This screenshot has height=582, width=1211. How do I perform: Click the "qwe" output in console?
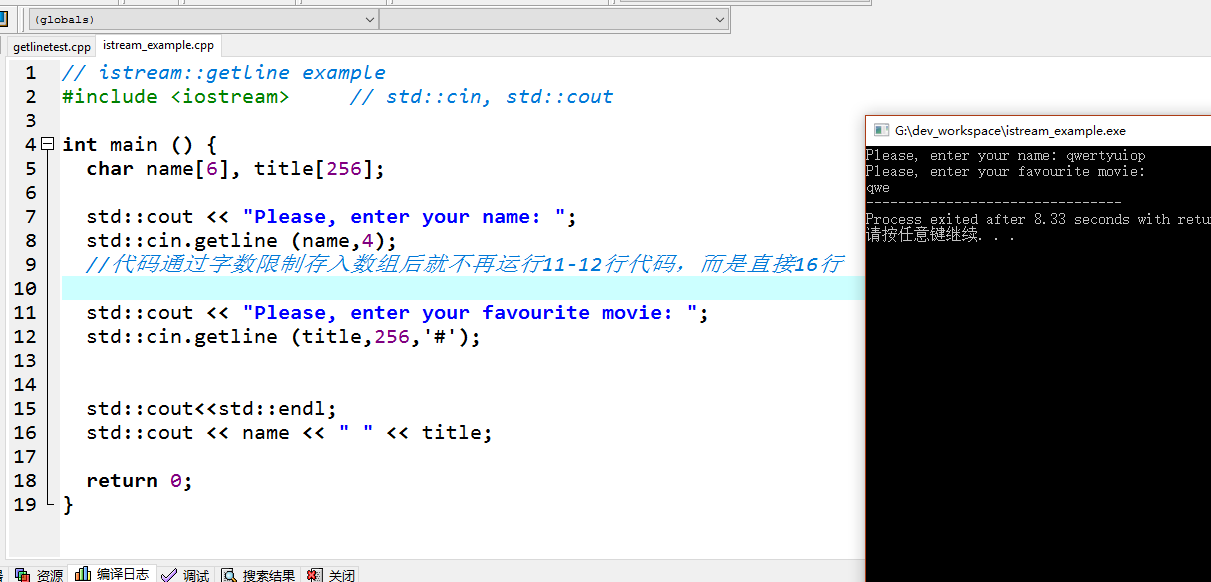pos(878,188)
